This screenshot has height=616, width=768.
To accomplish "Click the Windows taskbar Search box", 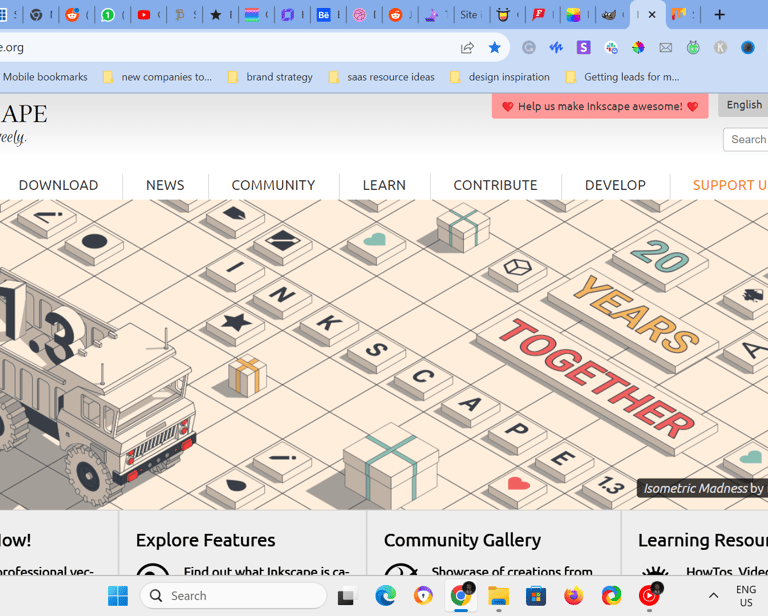I will (233, 596).
